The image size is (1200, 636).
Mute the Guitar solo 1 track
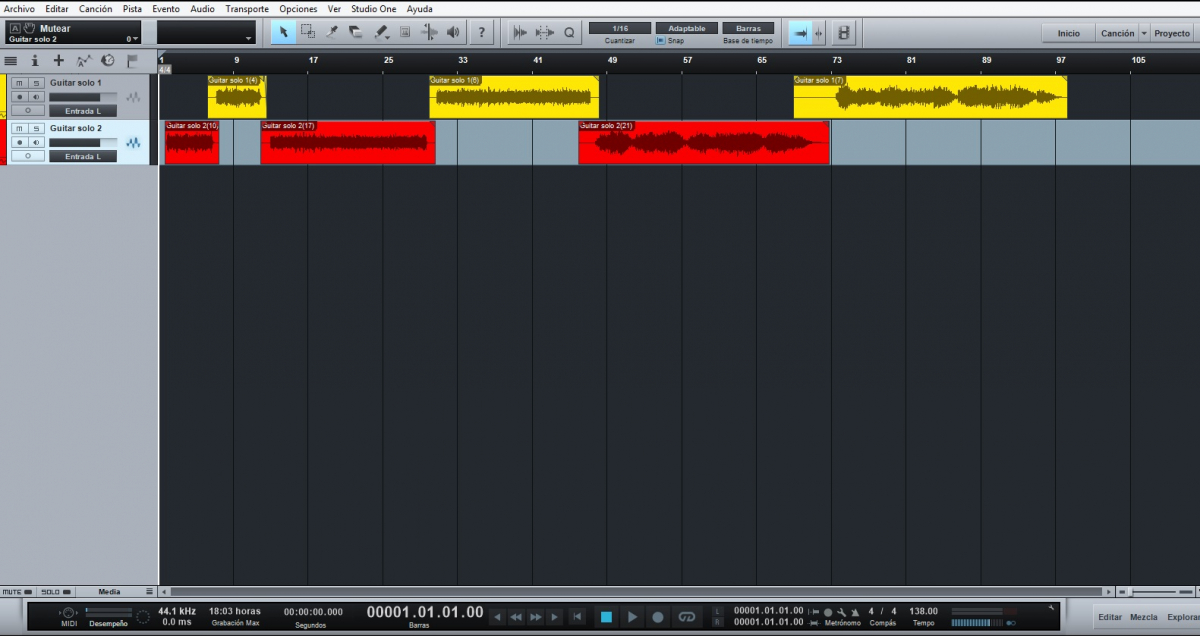point(19,83)
